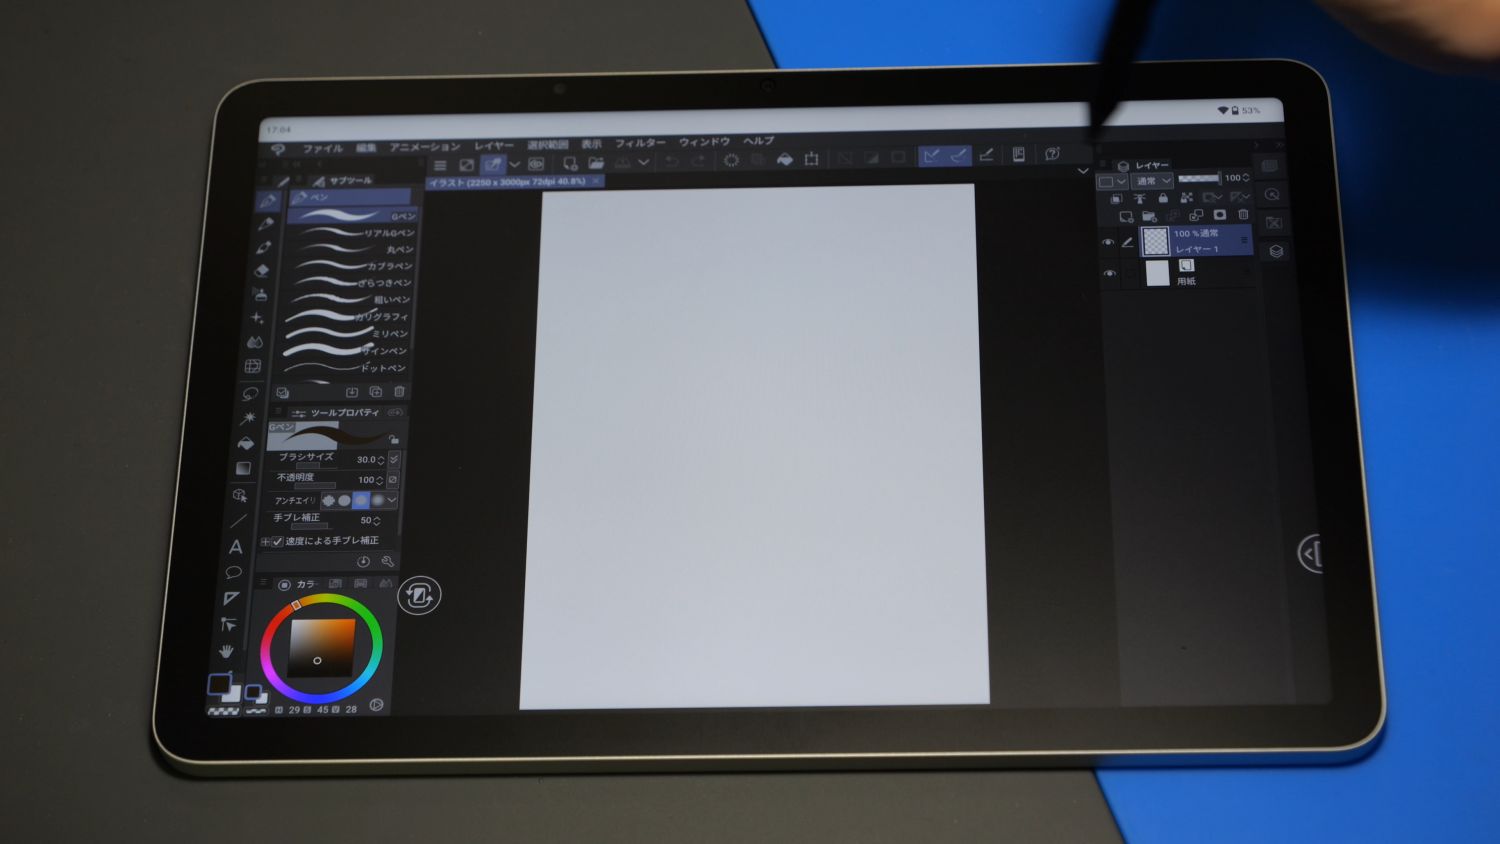Open the tool property wrench settings
1500x844 pixels.
coord(388,562)
